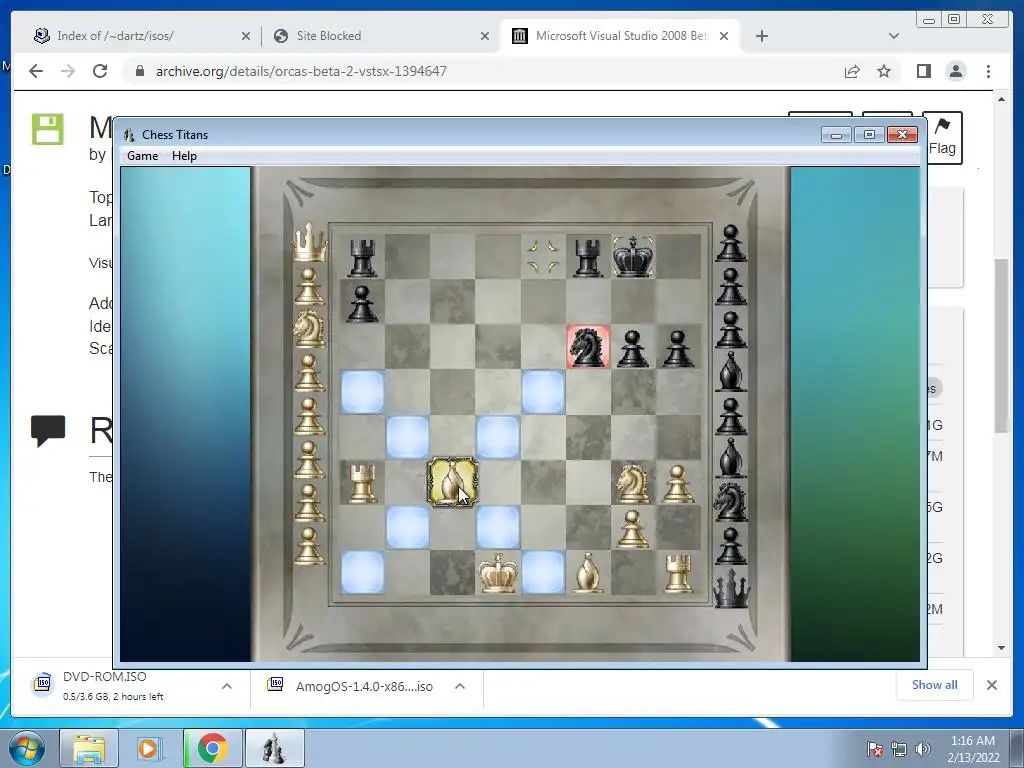Bookmark this page with the star icon
This screenshot has width=1024, height=768.
click(884, 71)
